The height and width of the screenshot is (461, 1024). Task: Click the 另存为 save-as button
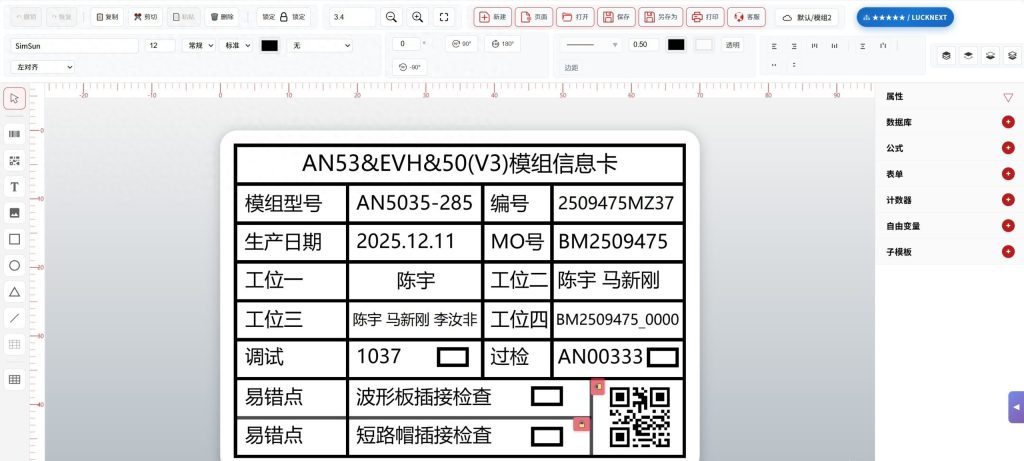coord(660,17)
